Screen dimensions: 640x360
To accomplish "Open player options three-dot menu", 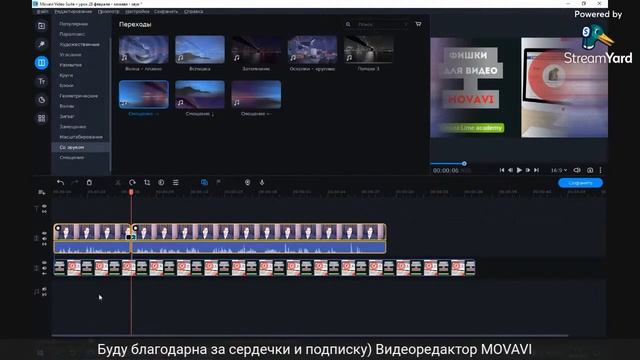I will (x=600, y=170).
